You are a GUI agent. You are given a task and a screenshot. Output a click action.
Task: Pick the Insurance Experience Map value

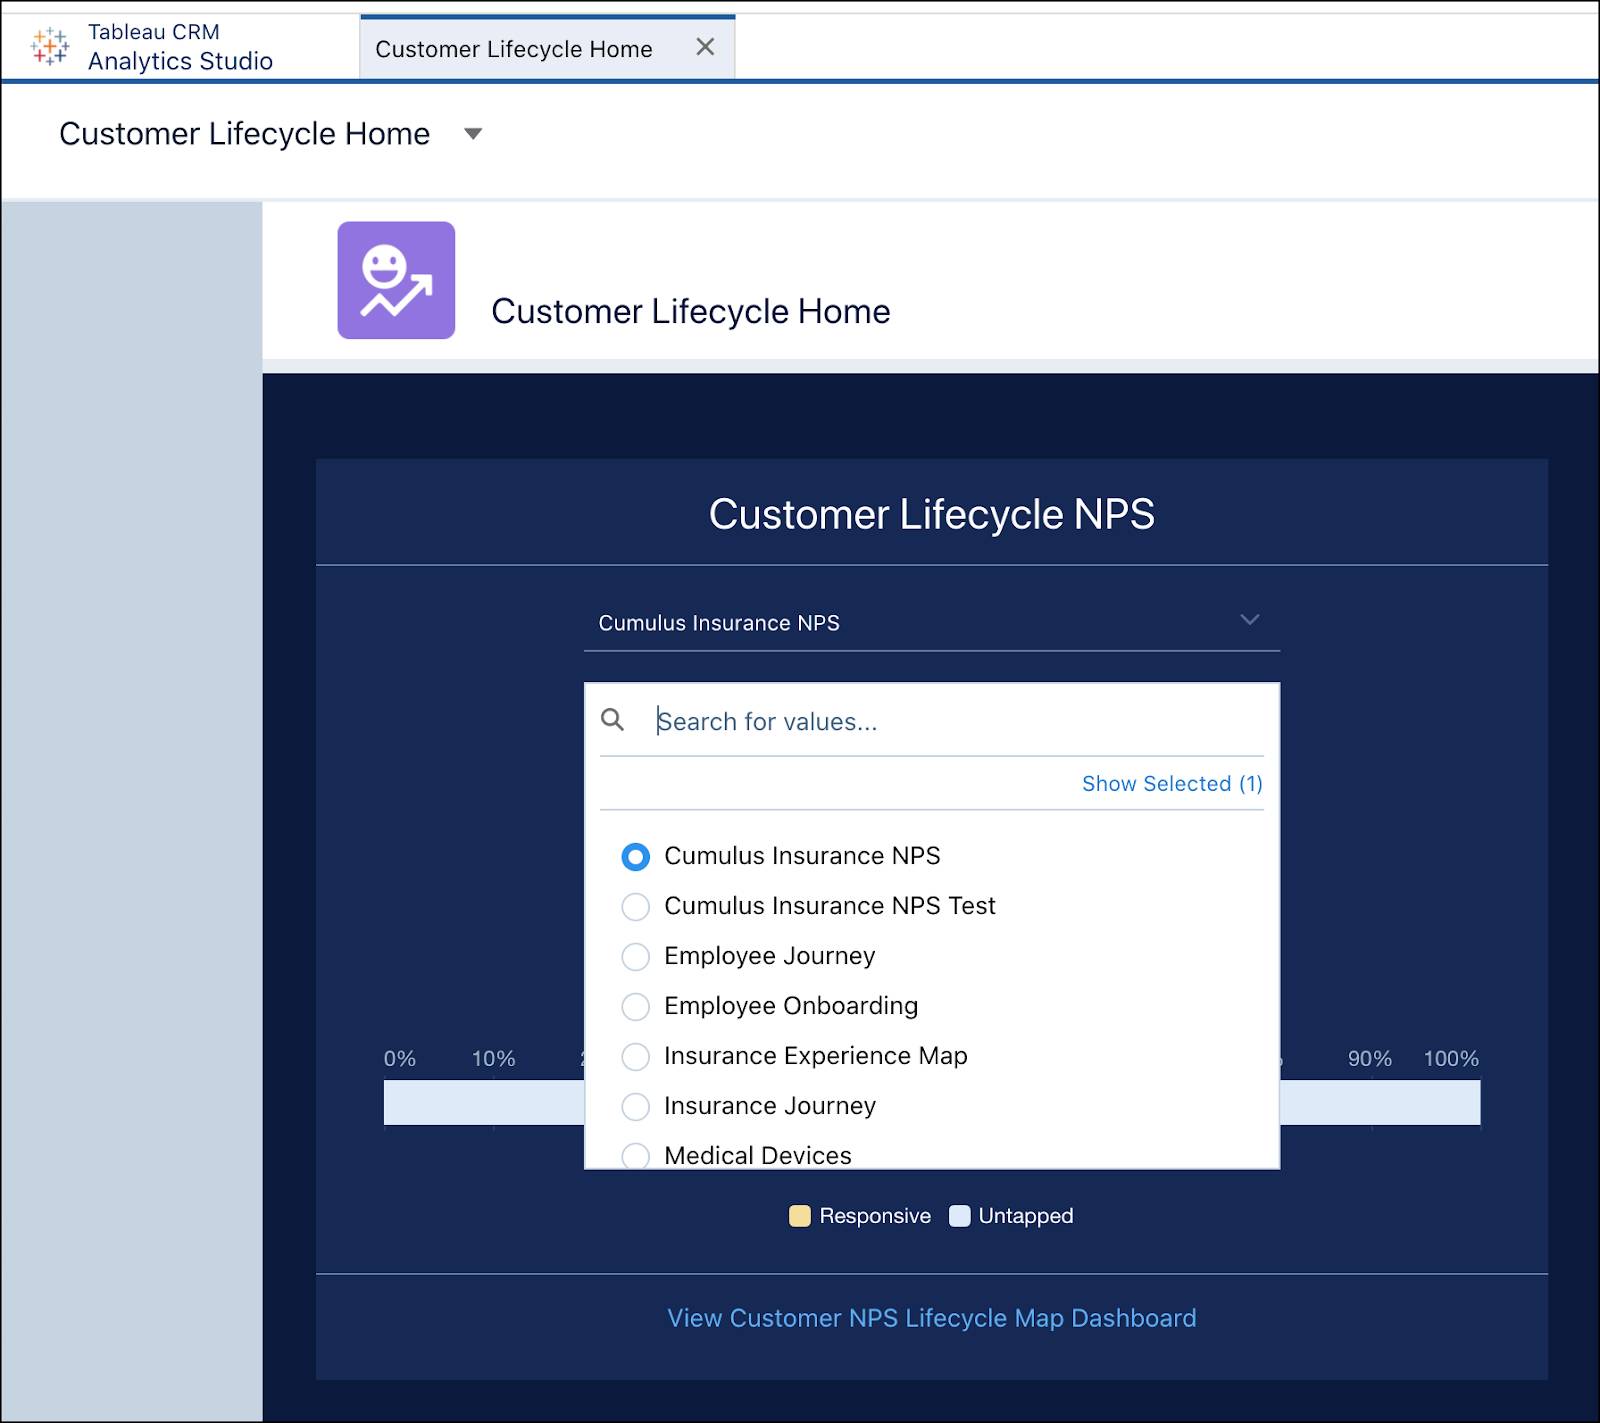[636, 1056]
